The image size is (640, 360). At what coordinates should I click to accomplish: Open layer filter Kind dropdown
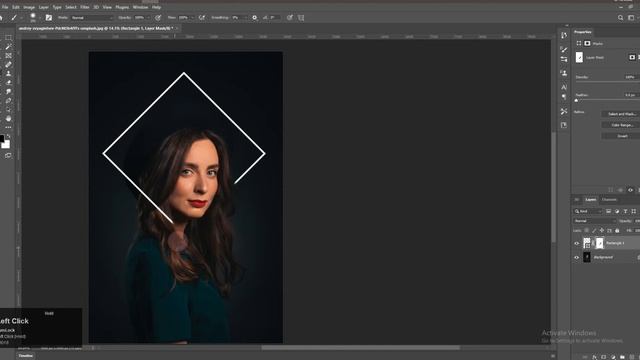(588, 211)
